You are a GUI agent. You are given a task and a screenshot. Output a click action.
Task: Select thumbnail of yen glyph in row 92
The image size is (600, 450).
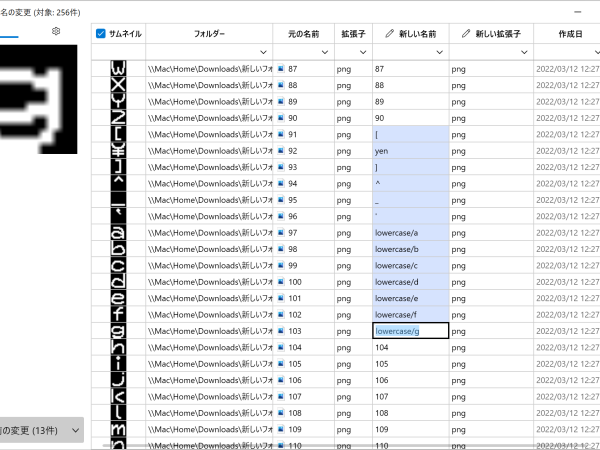tap(118, 150)
